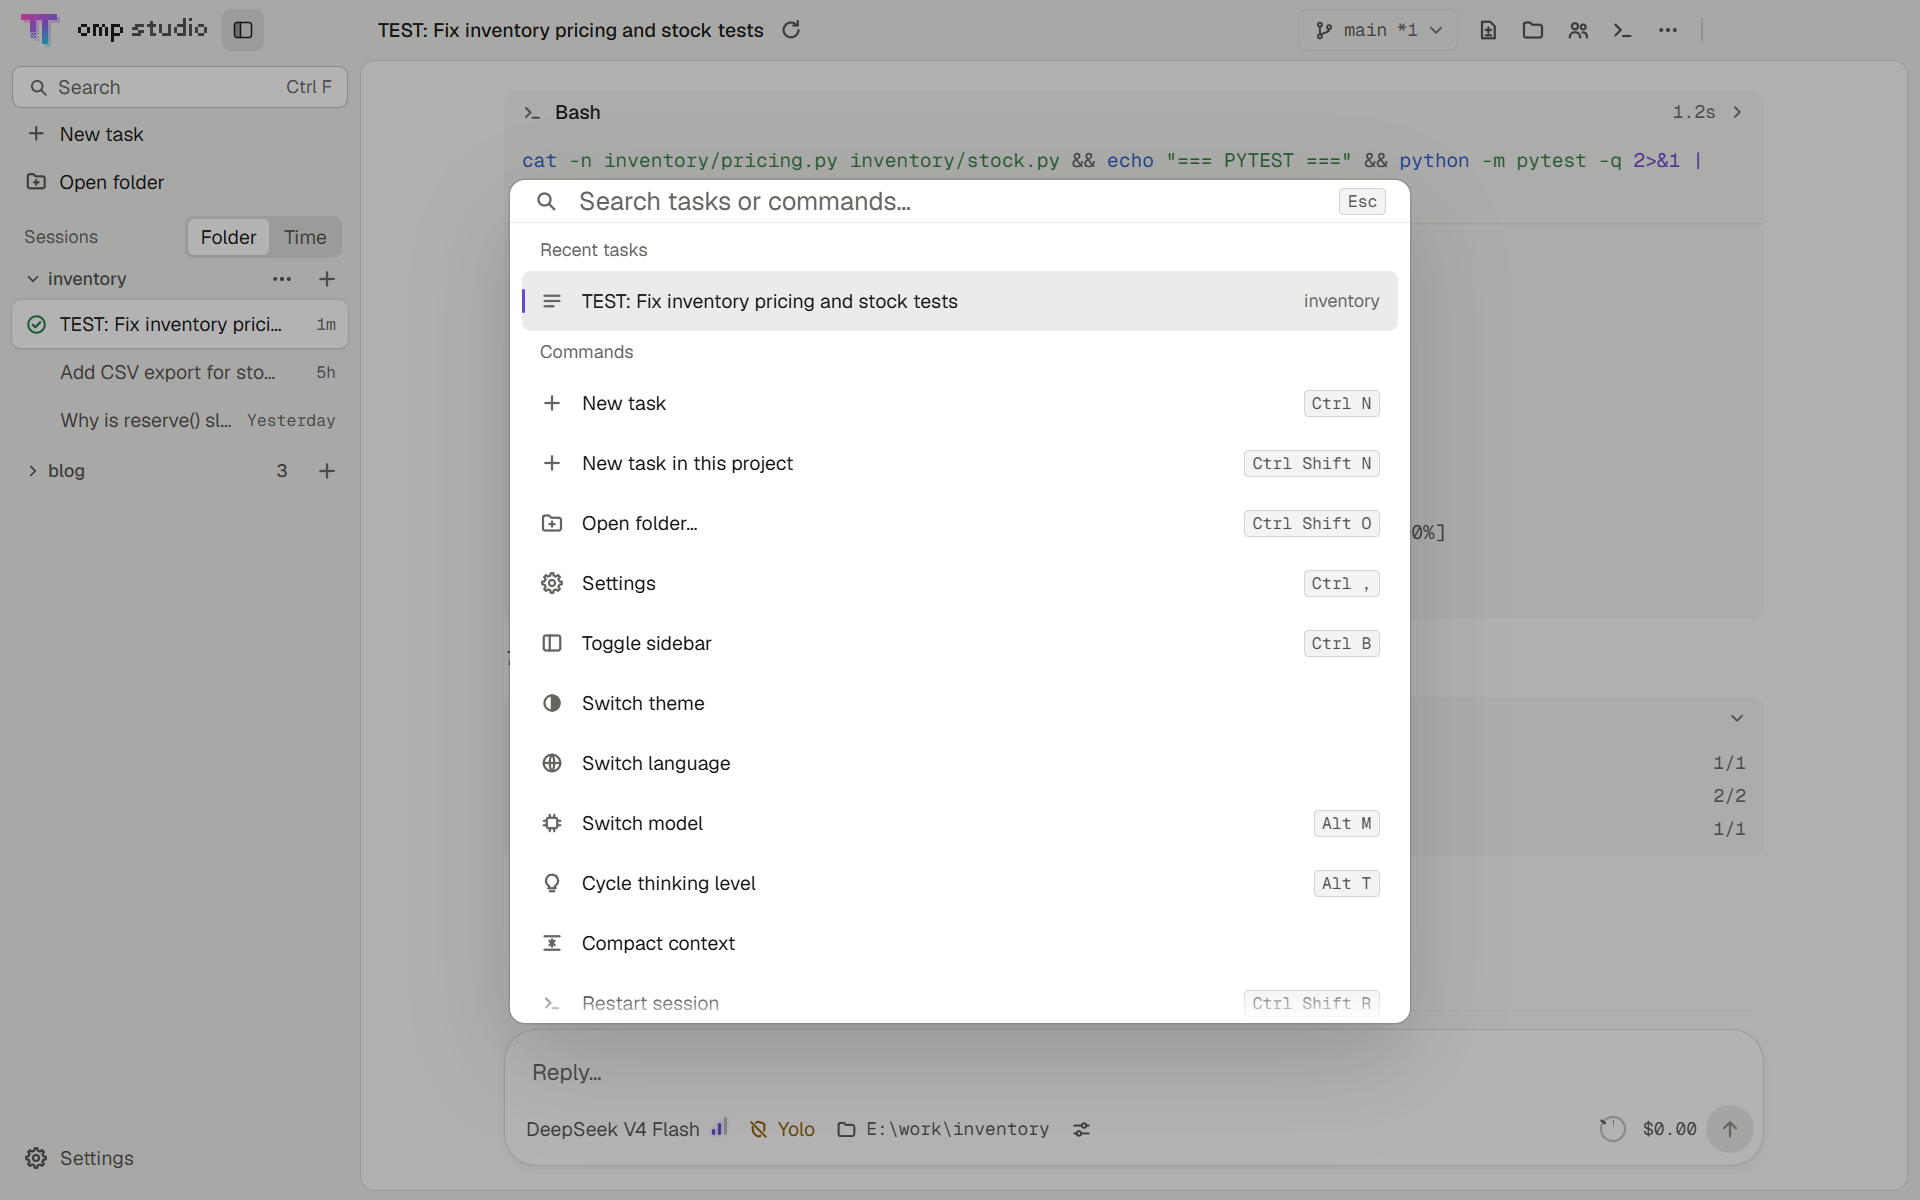Click Open folder in left sidebar
The image size is (1920, 1200).
[180, 182]
